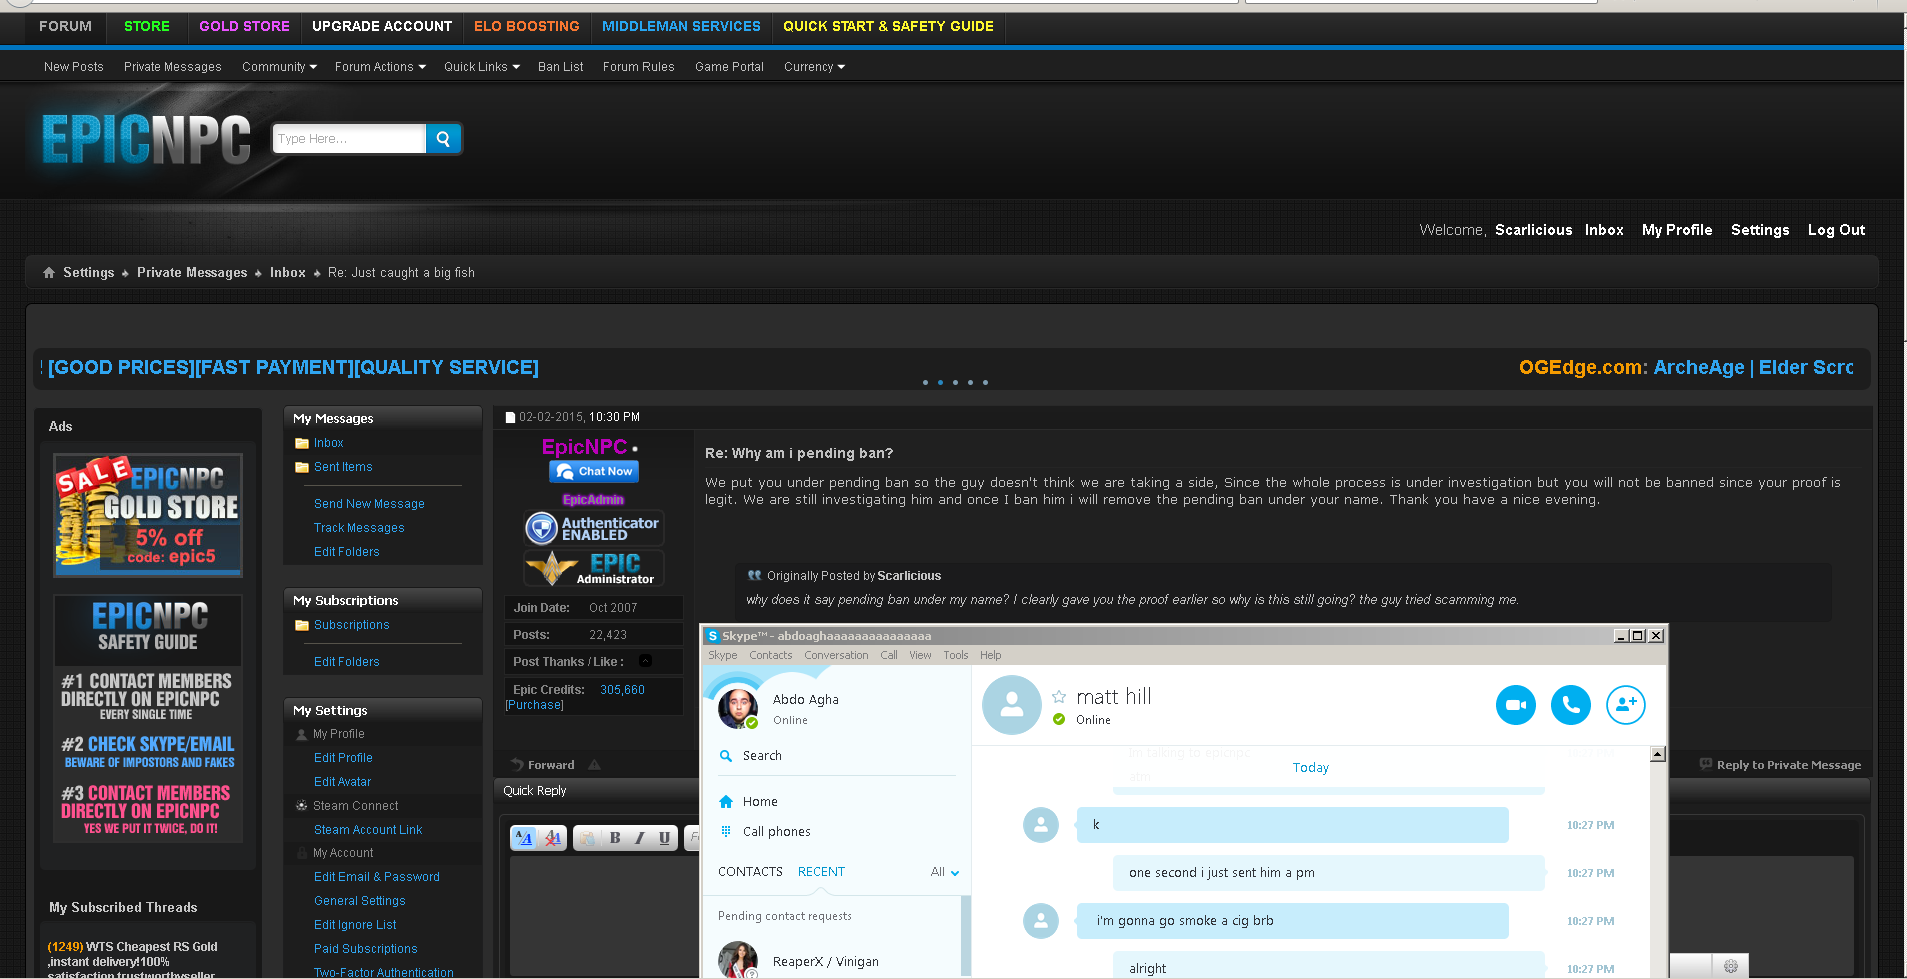Screen dimensions: 1907x979
Task: Switch to the CONTACTS tab in Skype
Action: click(750, 872)
